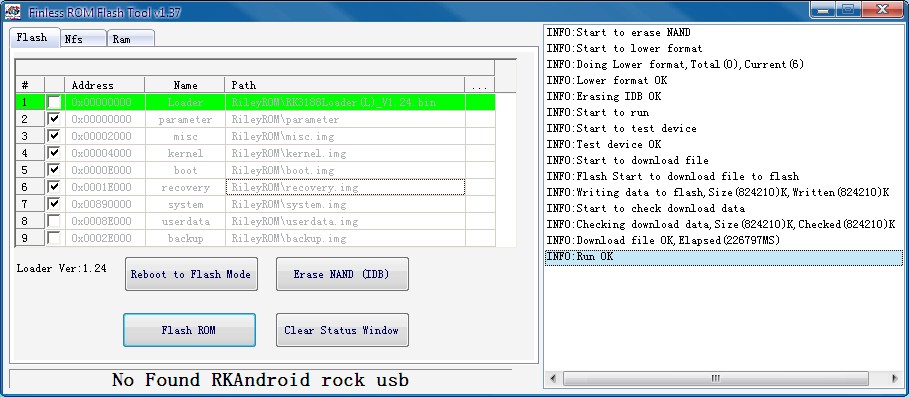Open the Ram tab
Viewport: 909px width, 397px height.
(x=131, y=39)
